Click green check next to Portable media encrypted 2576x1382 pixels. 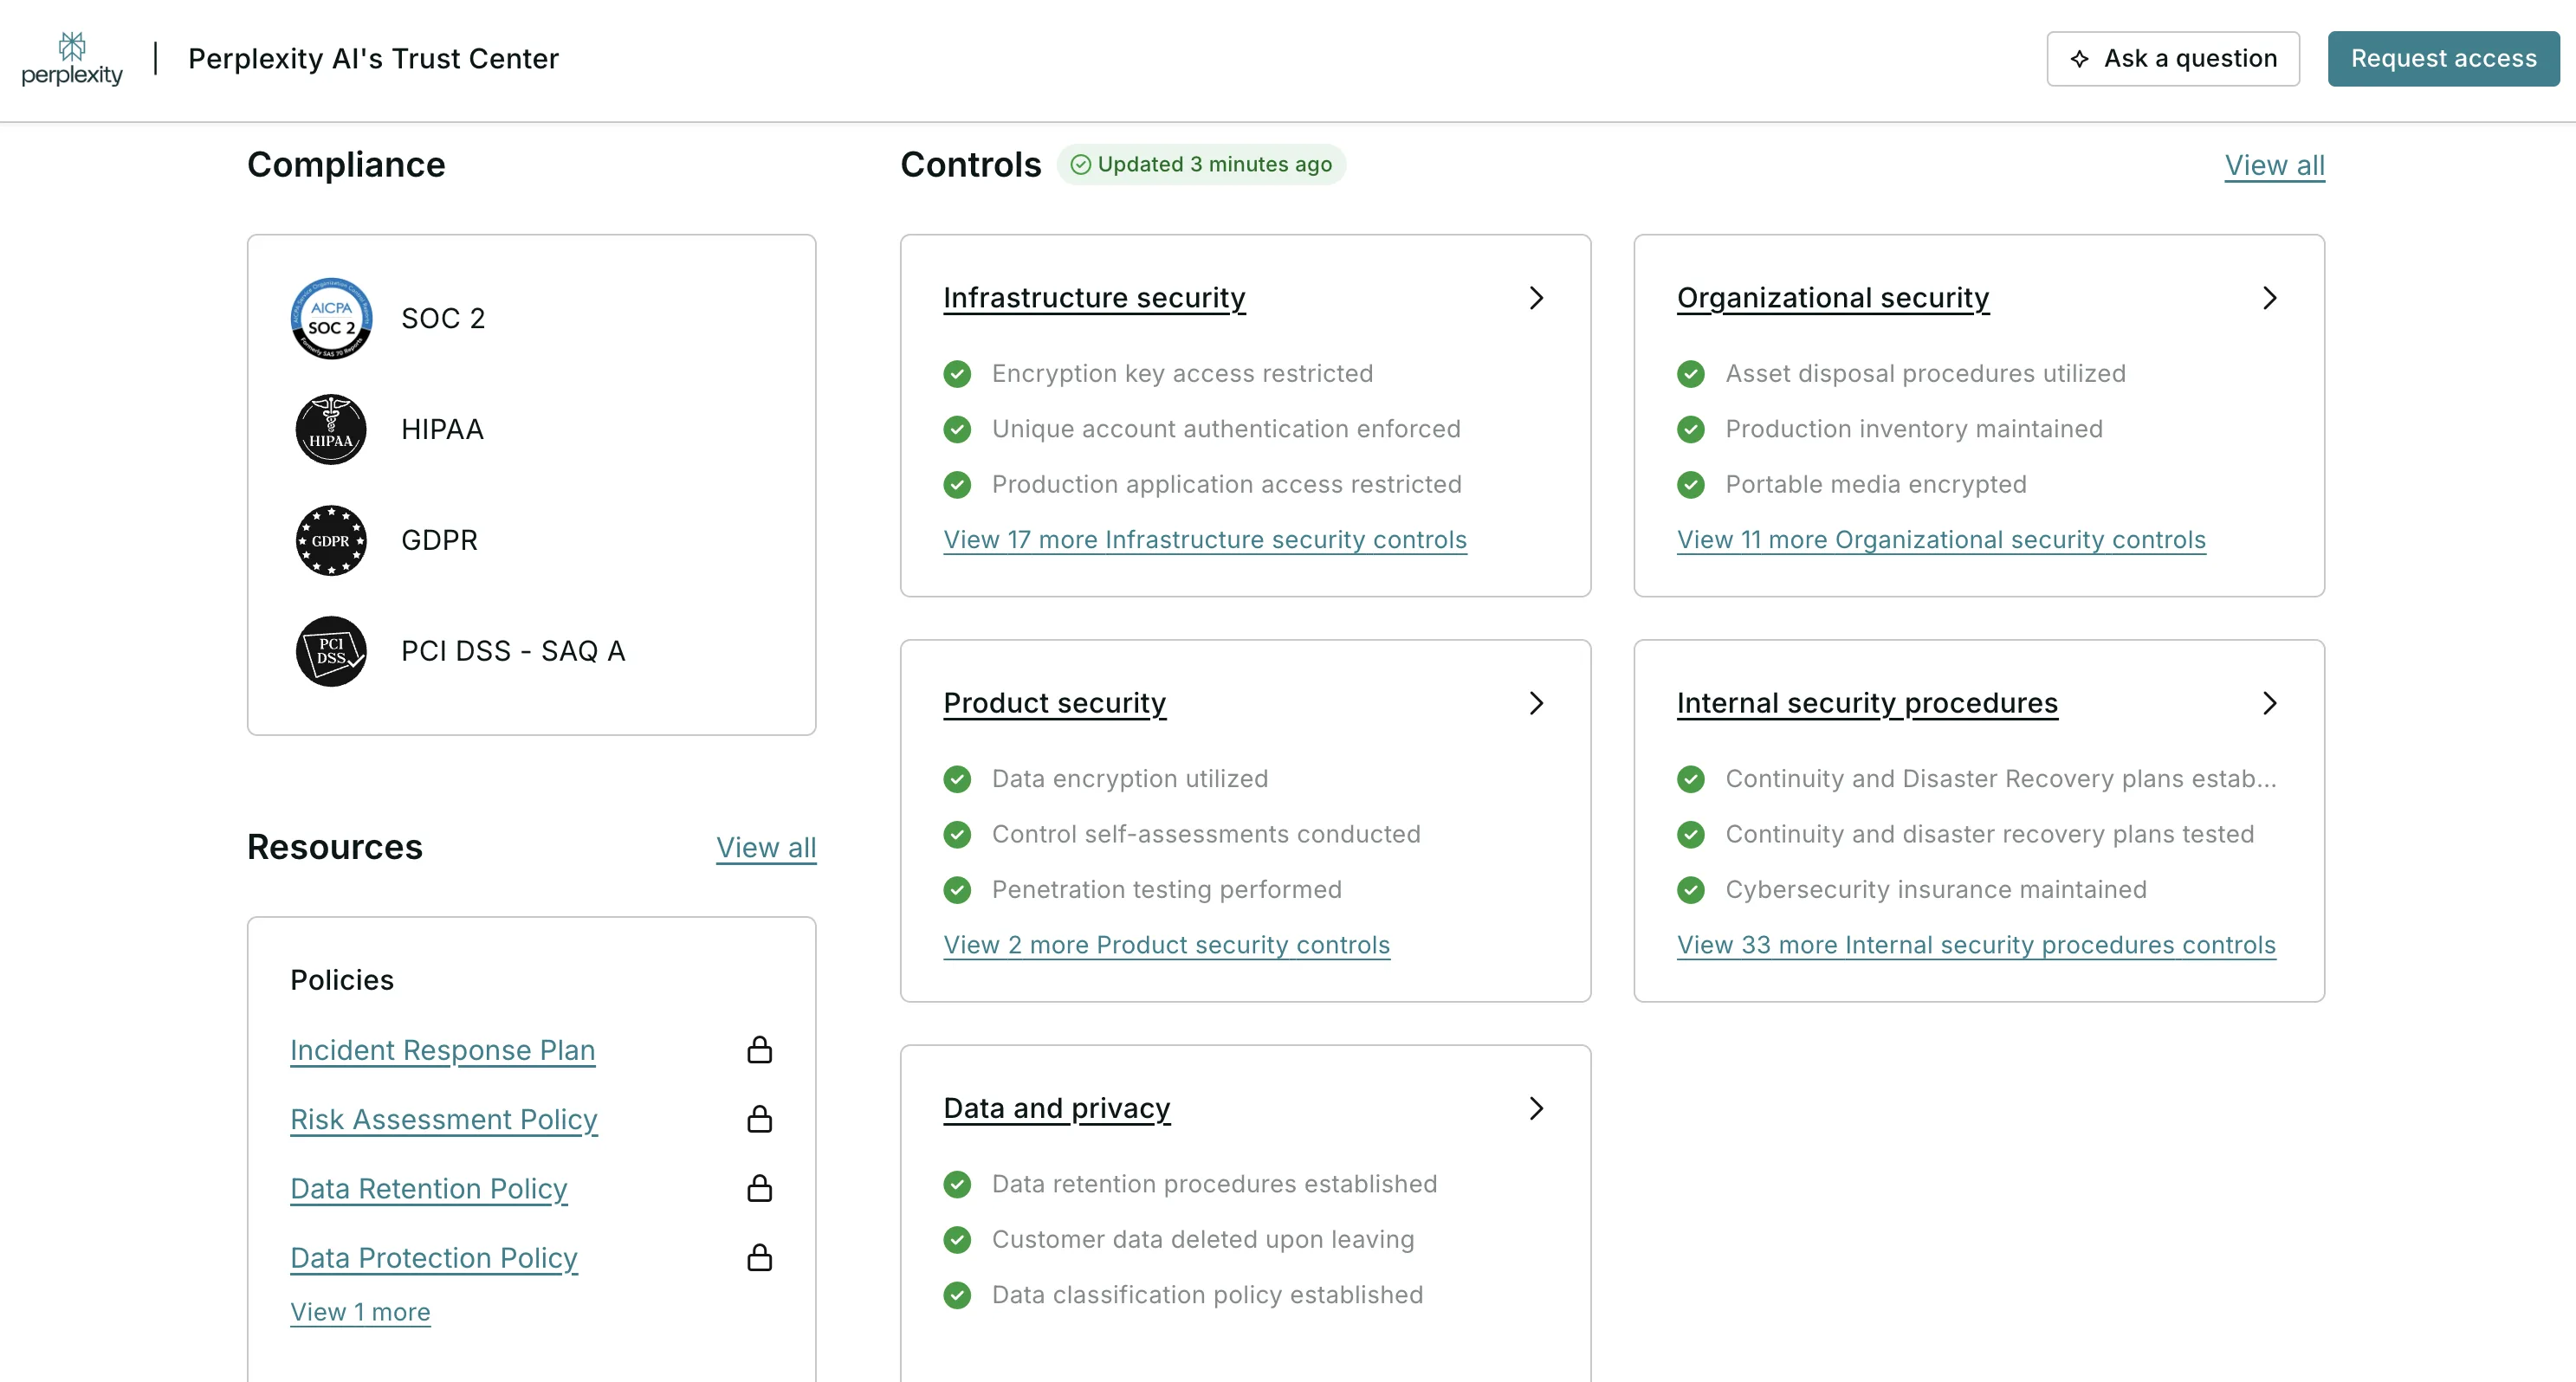tap(1691, 485)
